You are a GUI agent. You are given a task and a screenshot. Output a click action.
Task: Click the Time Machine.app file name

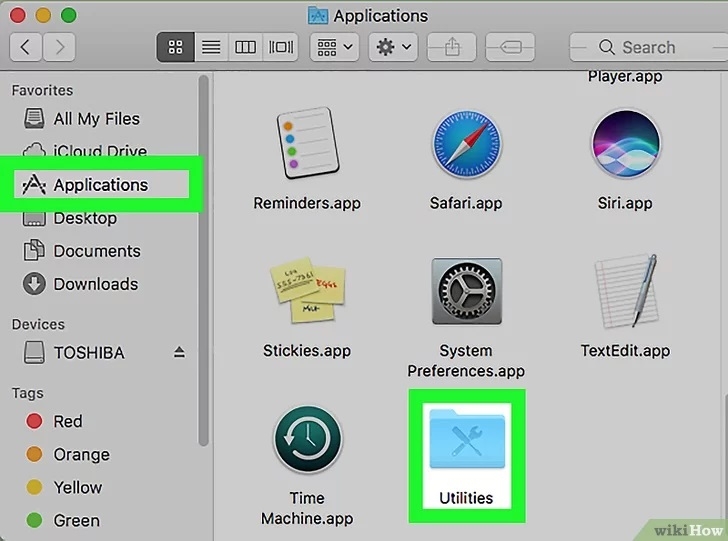coord(307,508)
